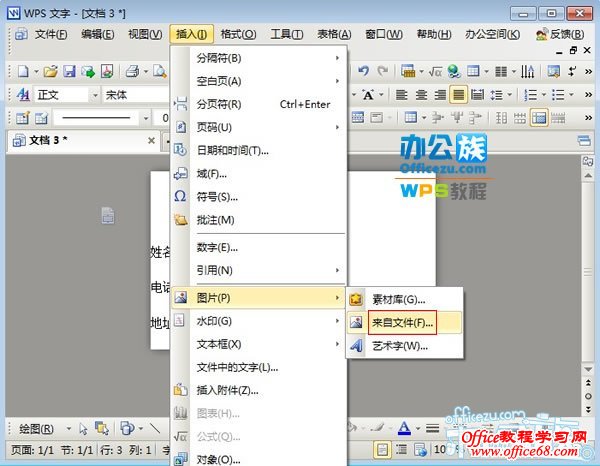The height and width of the screenshot is (466, 600).
Task: Toggle the page layout view button in the status bar
Action: point(382,450)
